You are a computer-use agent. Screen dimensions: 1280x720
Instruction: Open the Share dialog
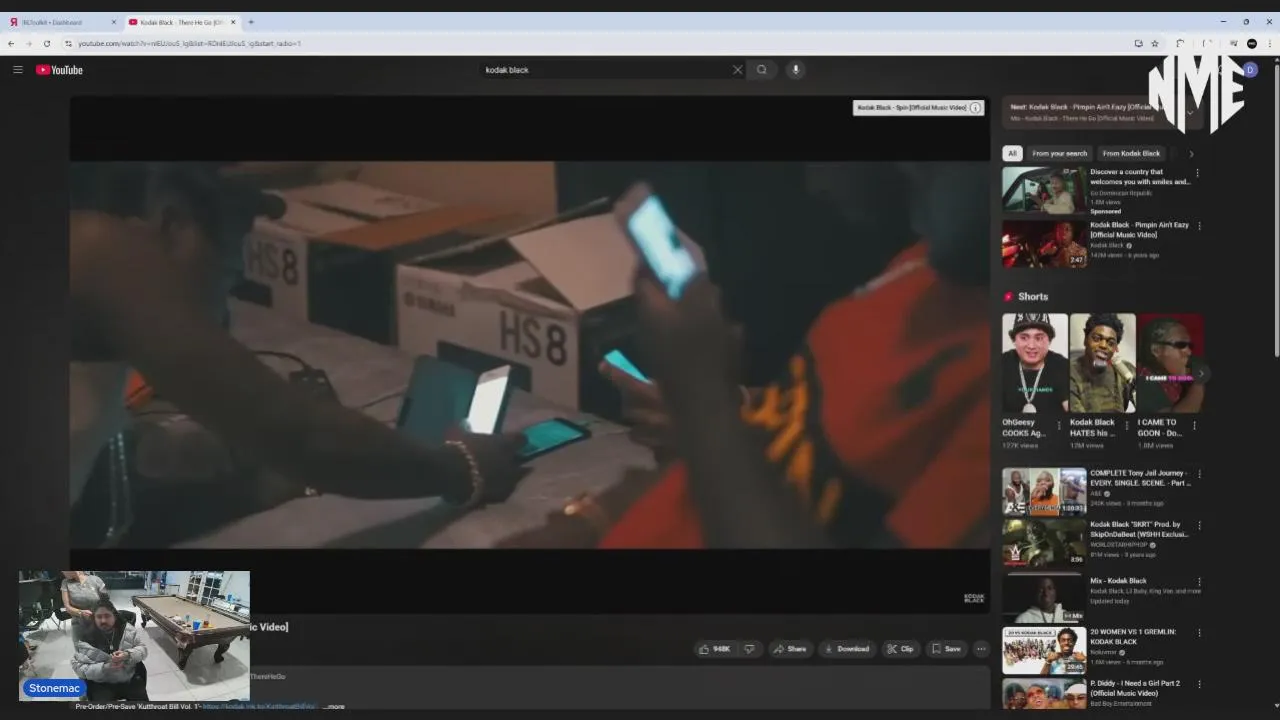tap(789, 649)
